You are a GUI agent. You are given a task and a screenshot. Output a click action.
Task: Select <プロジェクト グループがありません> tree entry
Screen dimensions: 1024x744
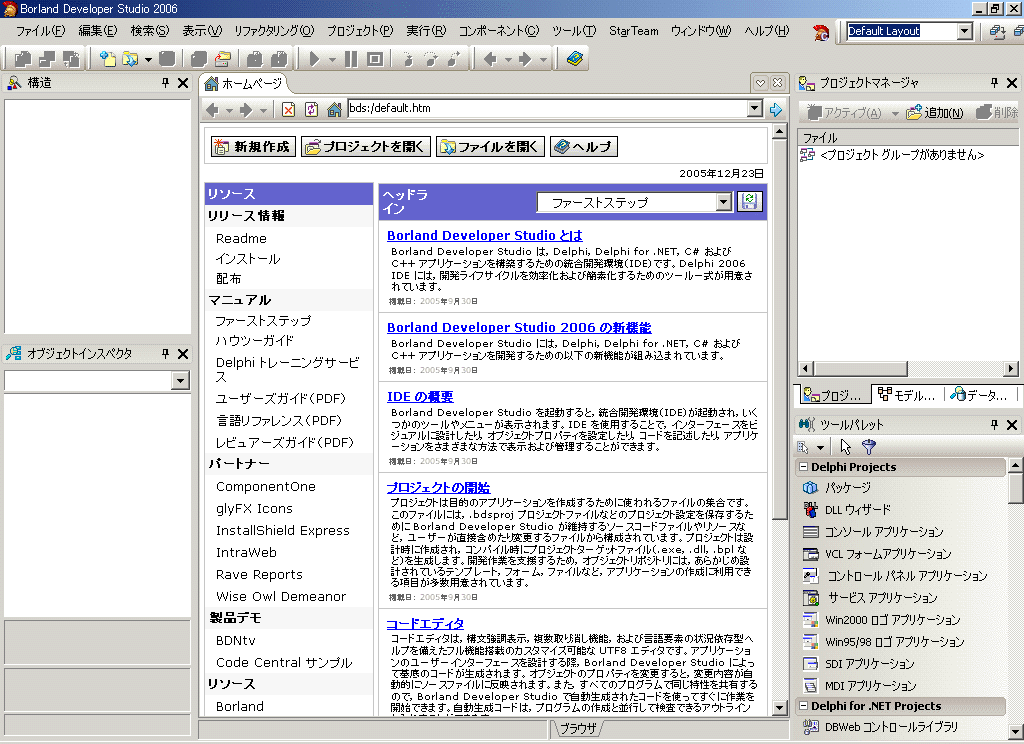[x=901, y=155]
